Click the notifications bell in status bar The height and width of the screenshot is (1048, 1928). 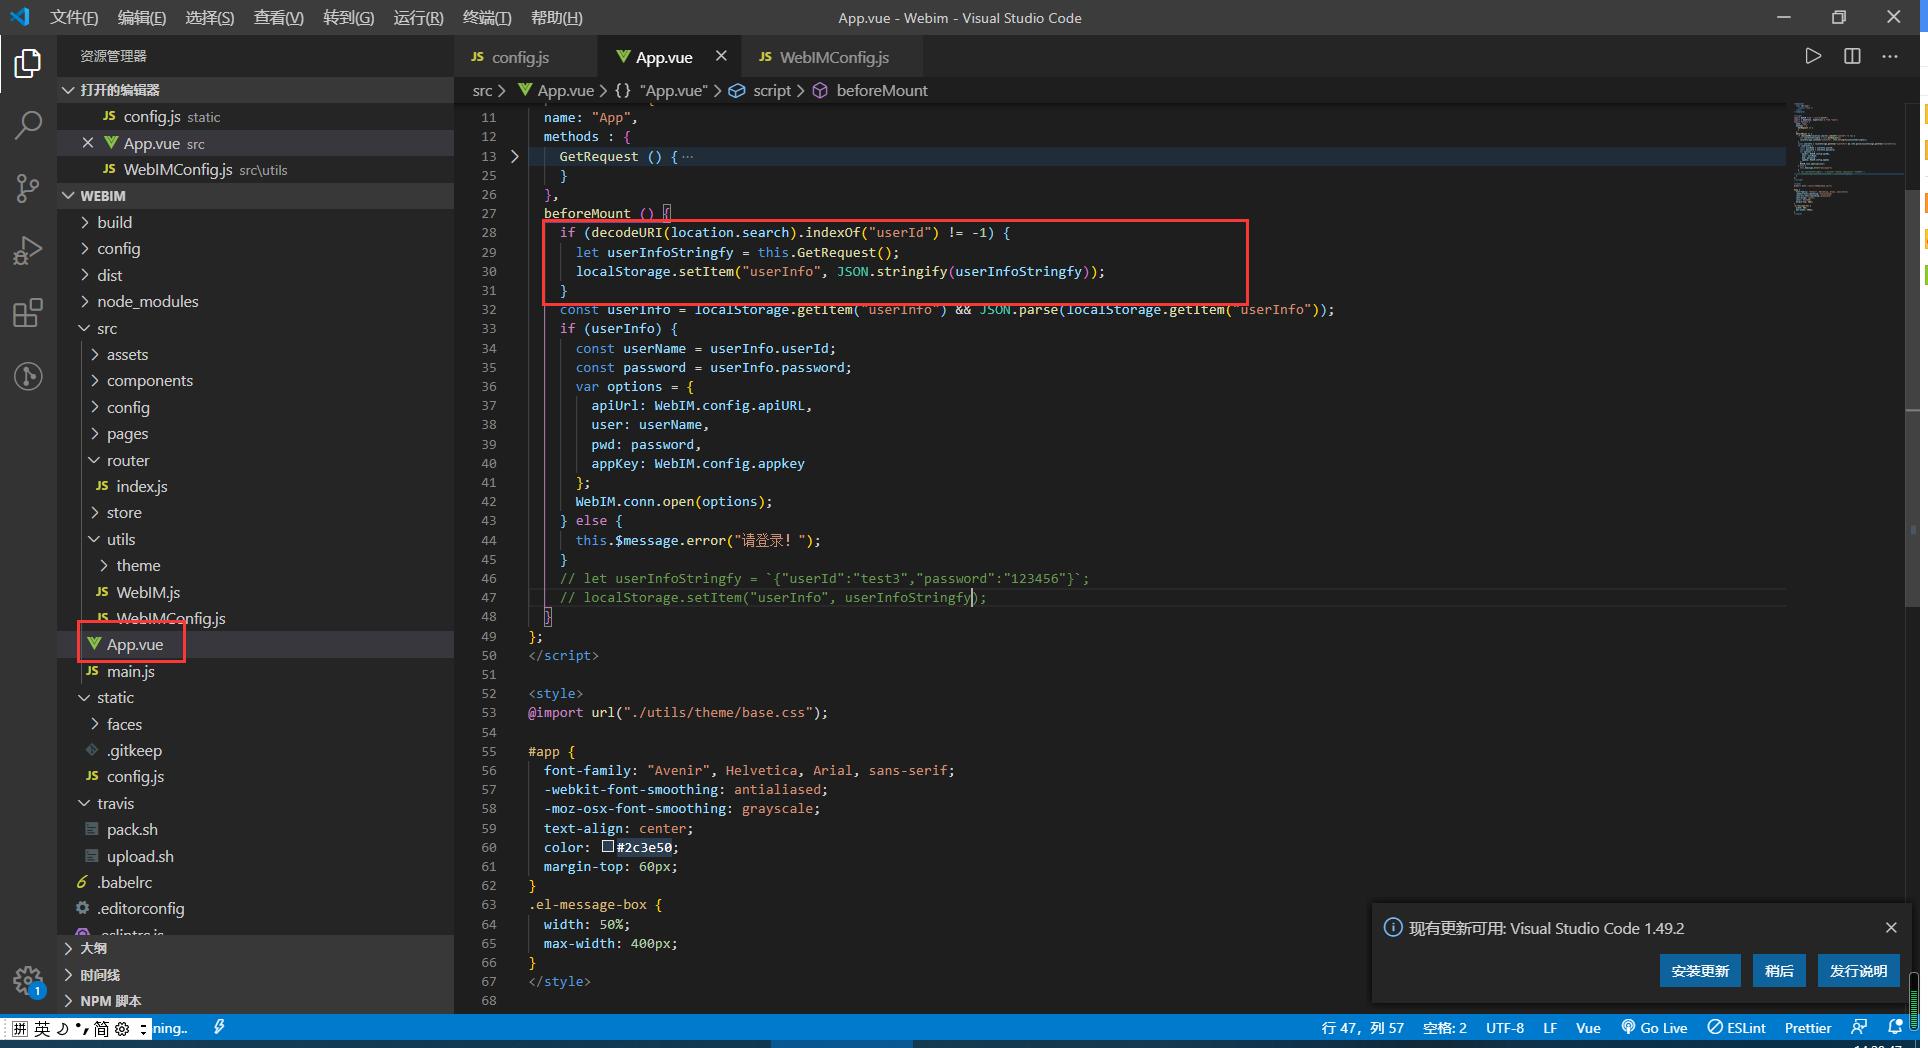pyautogui.click(x=1894, y=1027)
